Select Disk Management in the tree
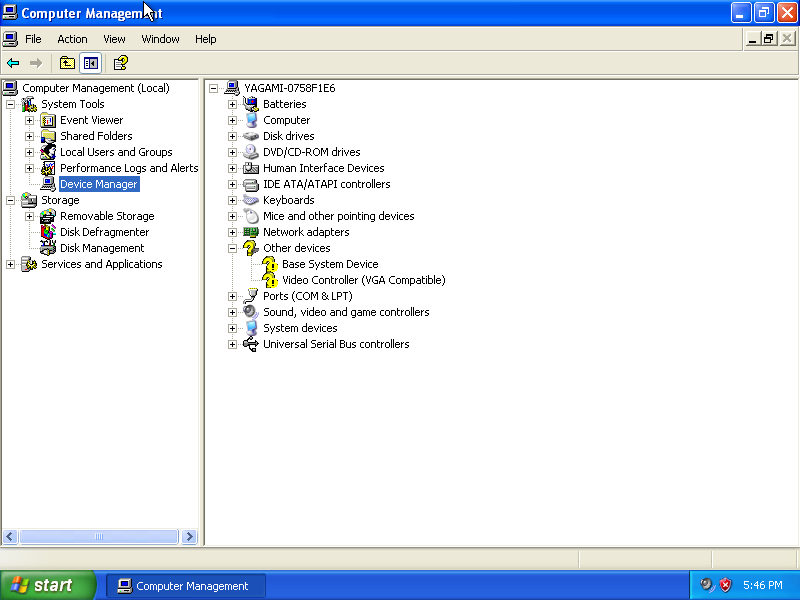This screenshot has width=800, height=600. point(102,248)
